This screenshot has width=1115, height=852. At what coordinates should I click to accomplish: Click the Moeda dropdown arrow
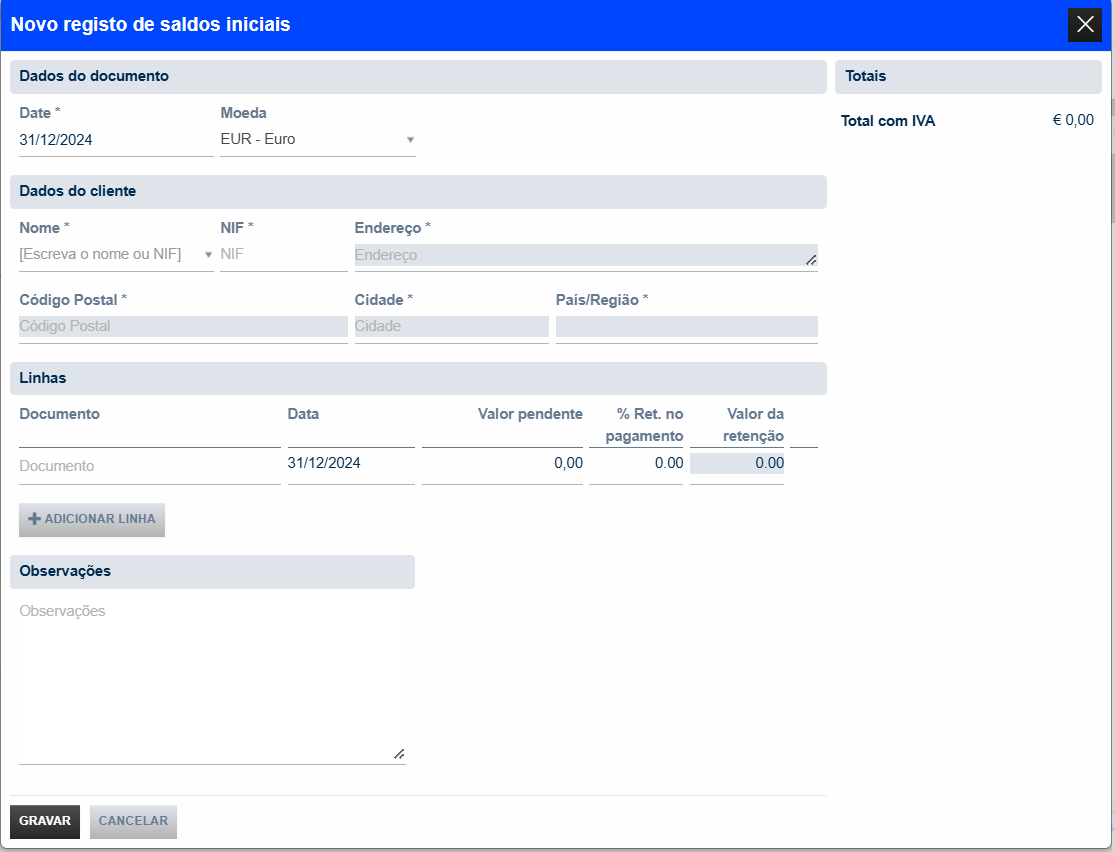[410, 140]
